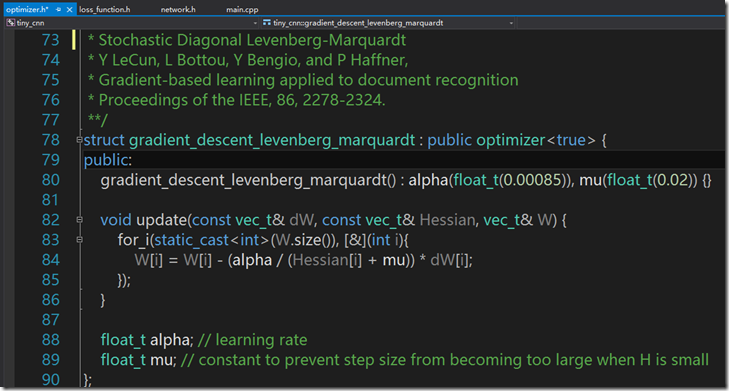Image resolution: width=729 pixels, height=391 pixels.
Task: Collapse the struct block at line 78
Action: (80, 139)
